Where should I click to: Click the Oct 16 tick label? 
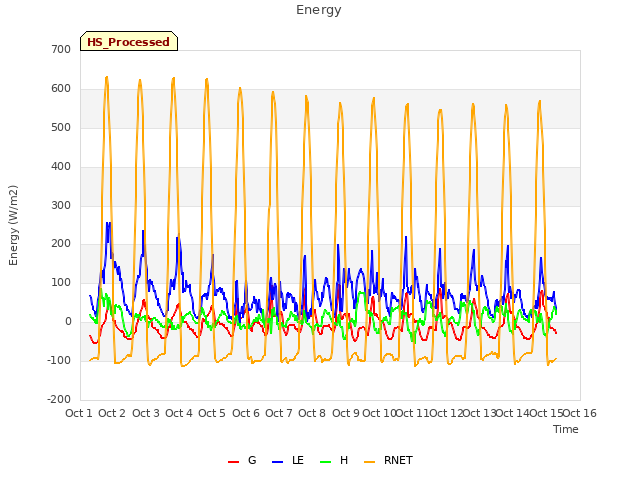tap(580, 413)
